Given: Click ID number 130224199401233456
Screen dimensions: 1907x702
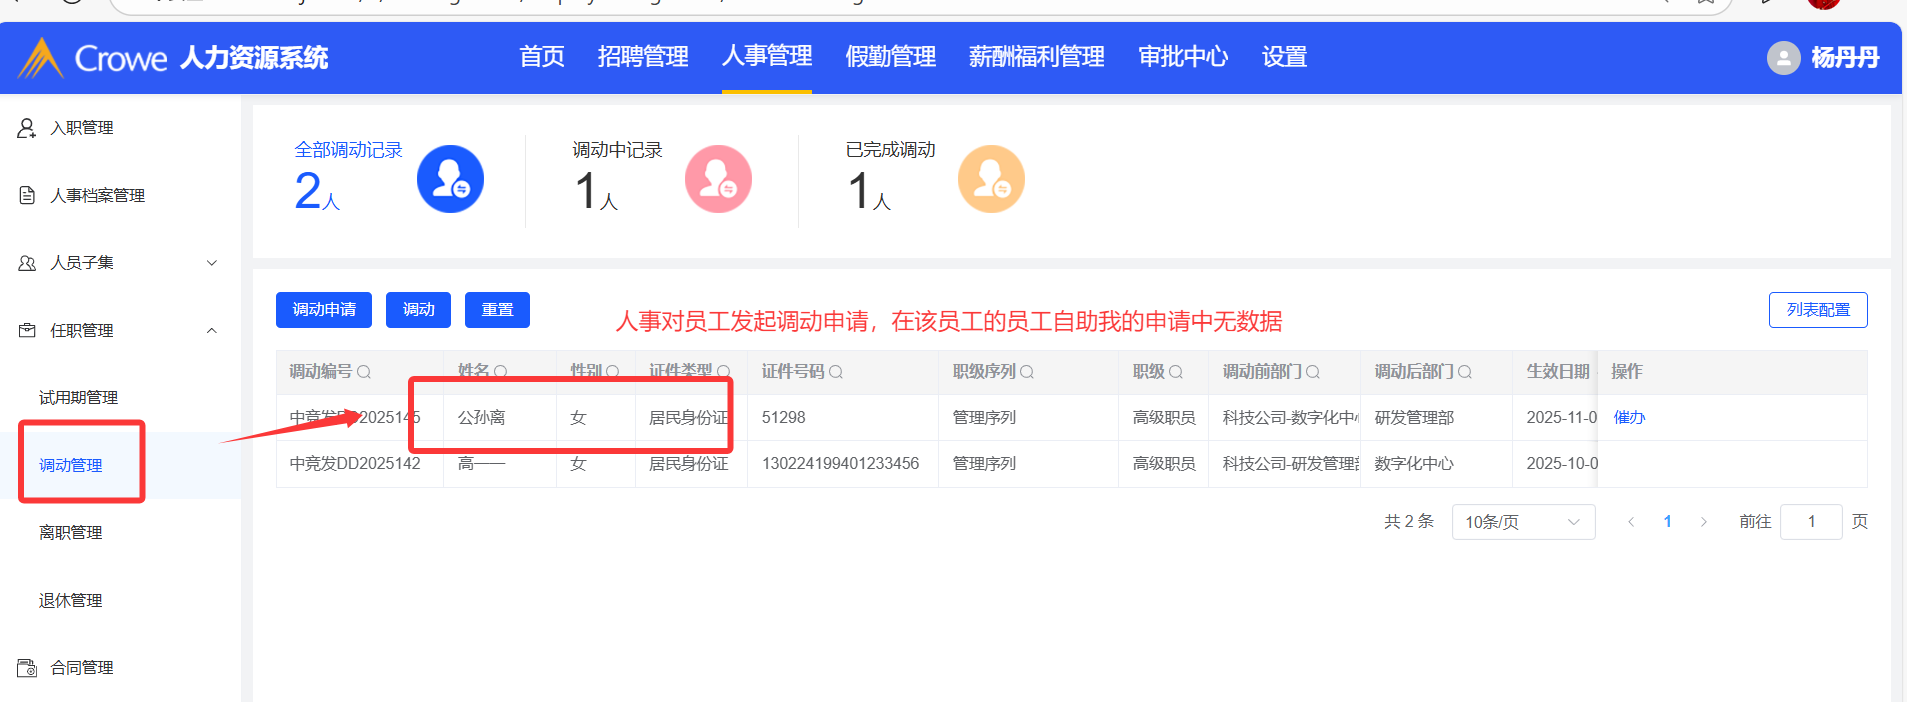Looking at the screenshot, I should (x=840, y=464).
